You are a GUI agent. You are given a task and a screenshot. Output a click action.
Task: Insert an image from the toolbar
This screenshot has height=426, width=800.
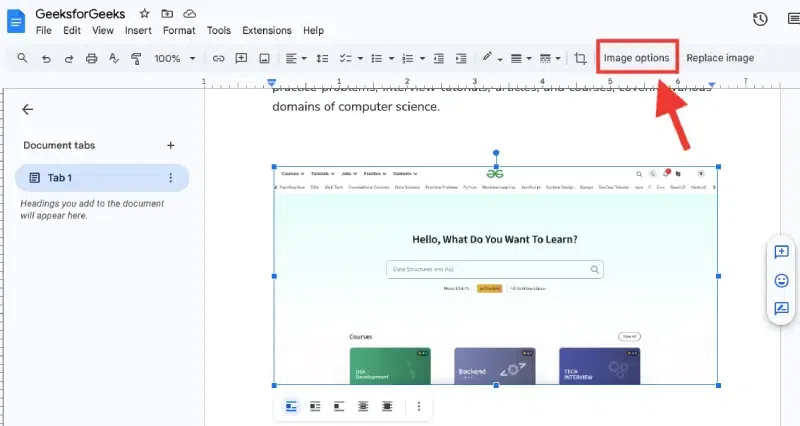click(x=264, y=58)
